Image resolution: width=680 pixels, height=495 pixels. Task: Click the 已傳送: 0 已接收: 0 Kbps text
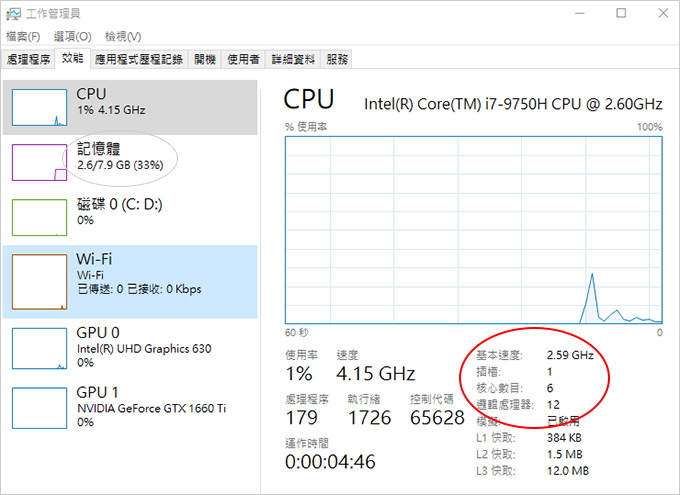pyautogui.click(x=139, y=289)
